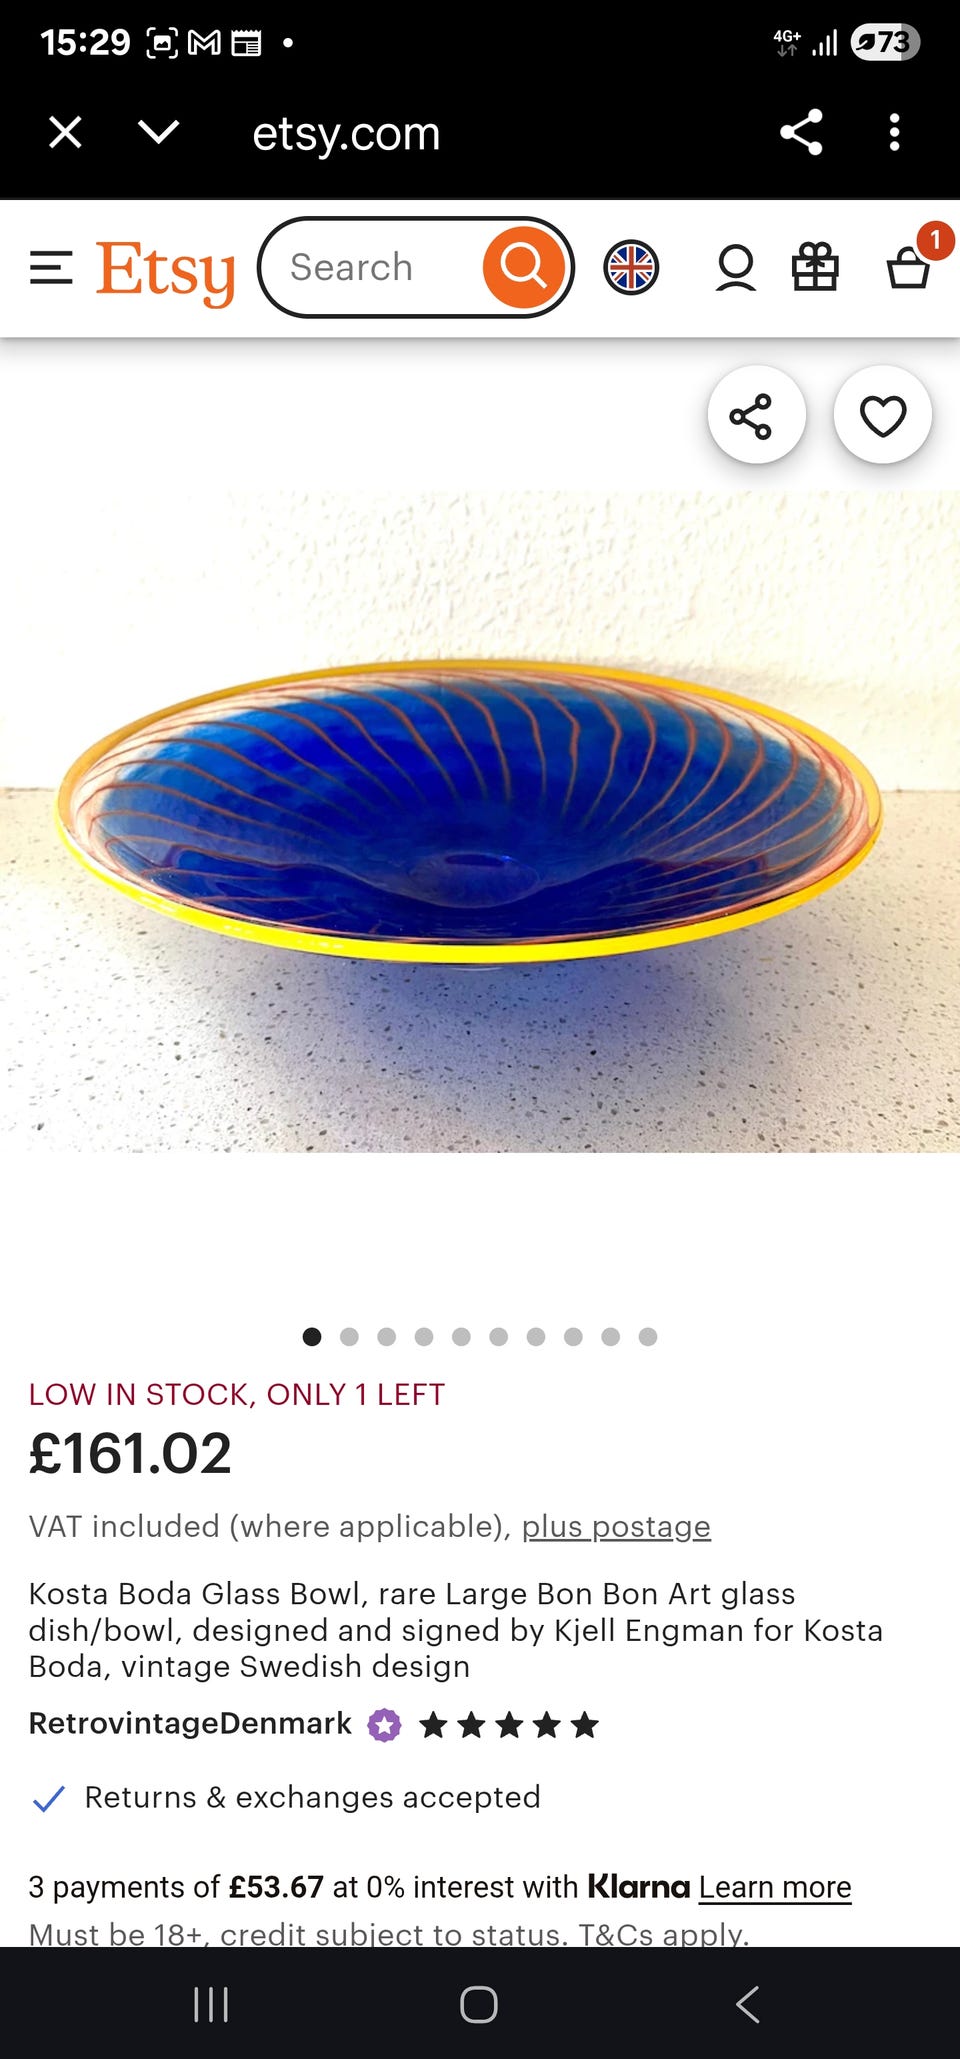
Task: Select the last image carousel dot
Action: (648, 1337)
